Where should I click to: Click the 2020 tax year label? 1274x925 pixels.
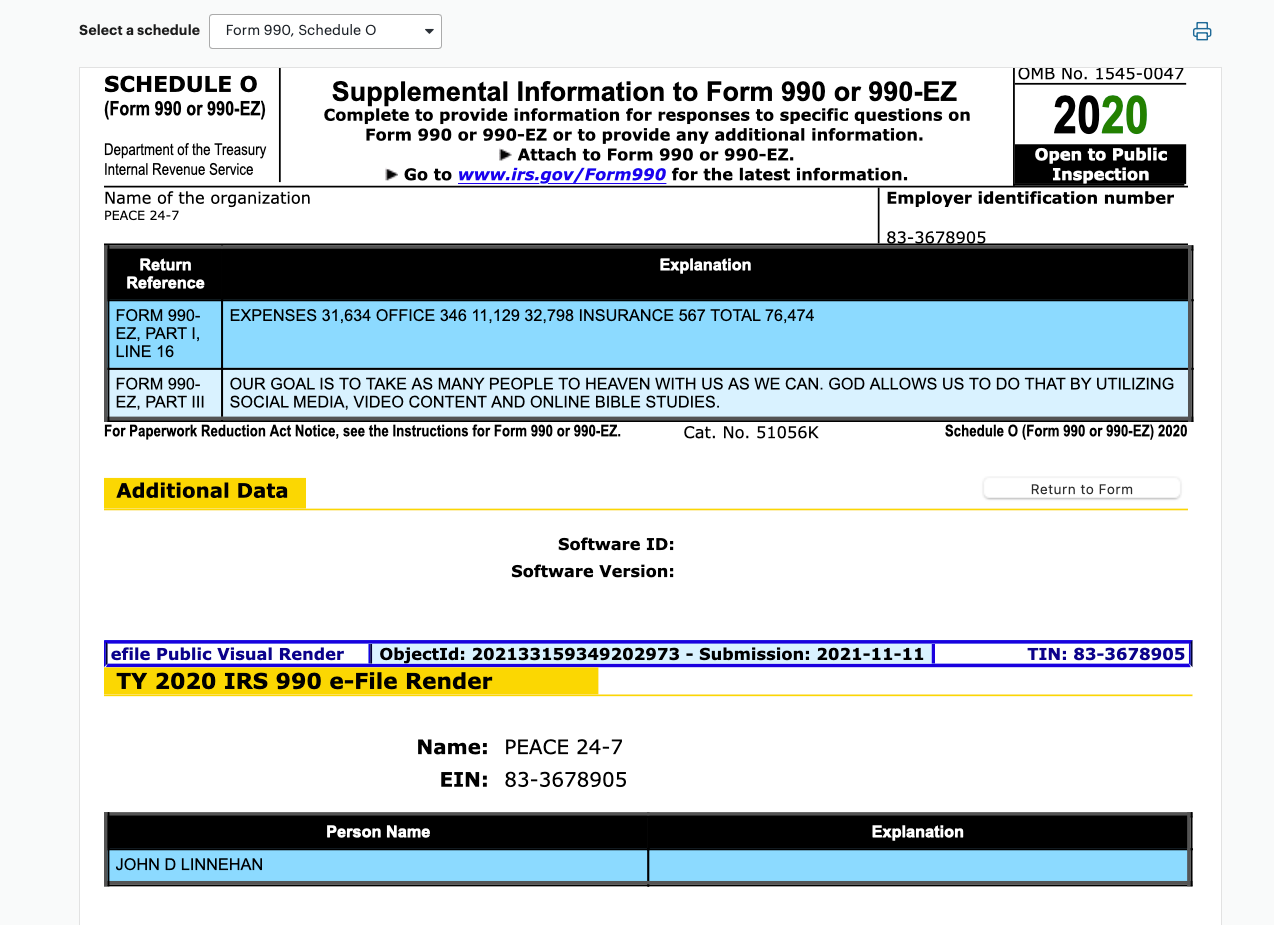click(1100, 117)
